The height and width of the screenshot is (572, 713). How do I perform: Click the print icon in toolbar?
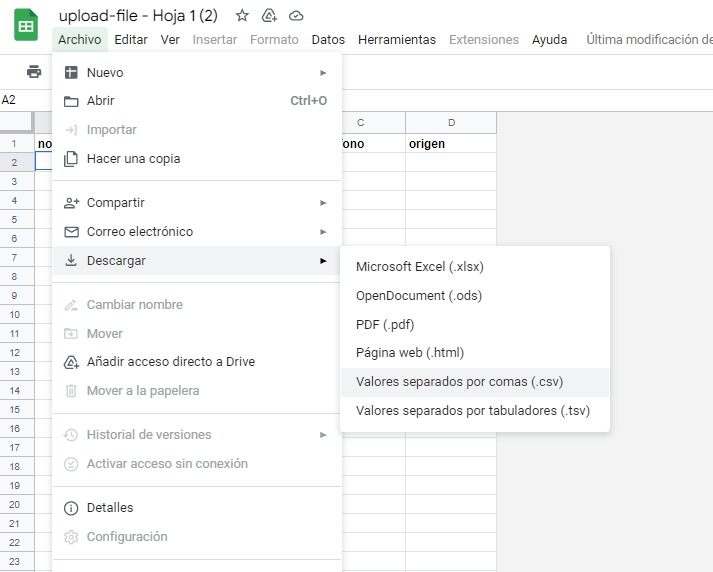tap(34, 72)
